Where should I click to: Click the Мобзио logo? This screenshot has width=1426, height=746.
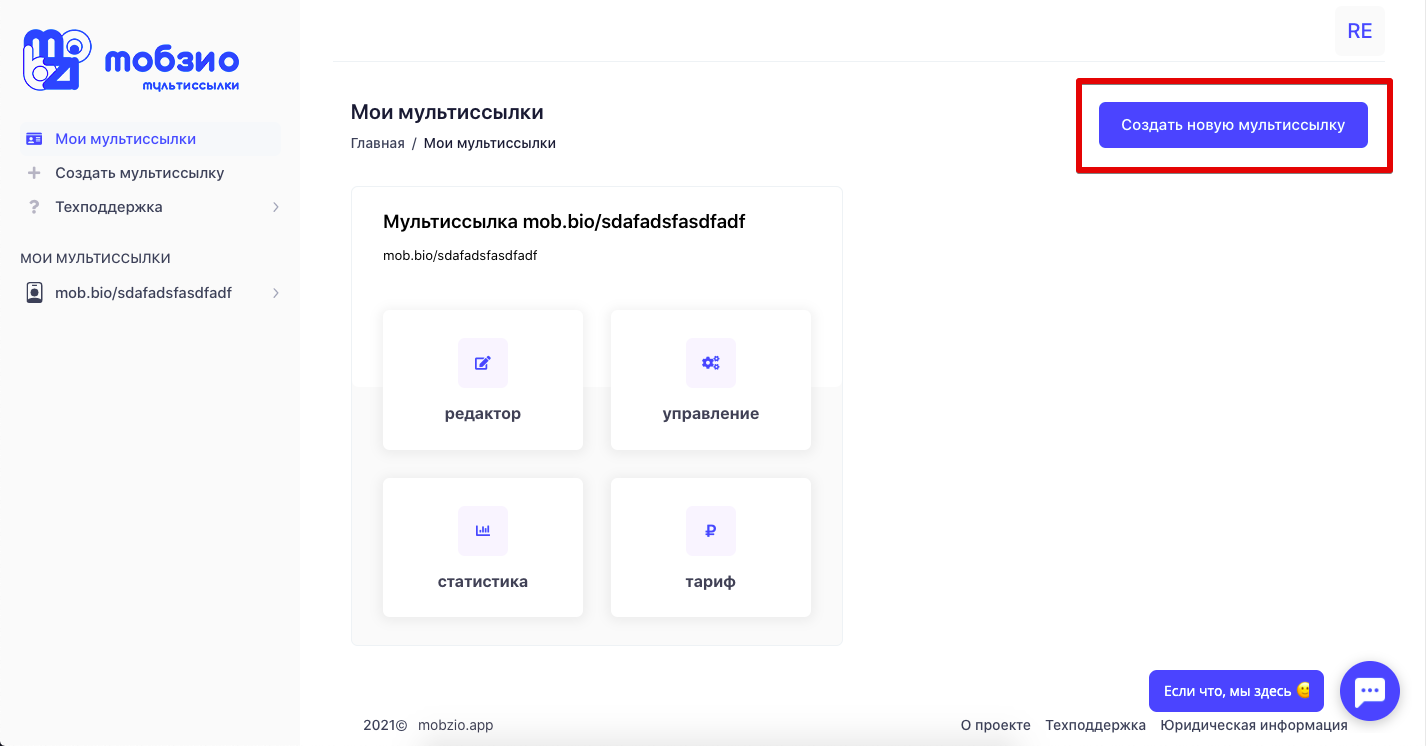131,61
